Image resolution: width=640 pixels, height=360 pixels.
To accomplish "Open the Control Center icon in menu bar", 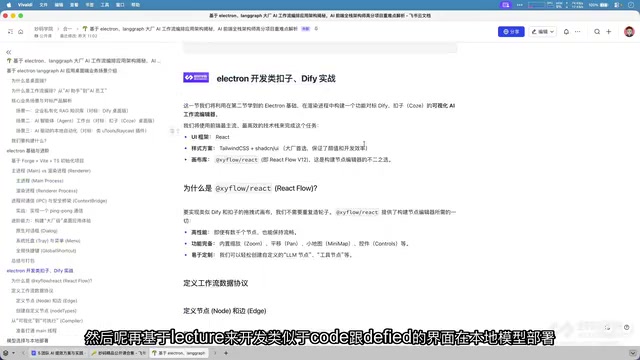I will point(618,5).
